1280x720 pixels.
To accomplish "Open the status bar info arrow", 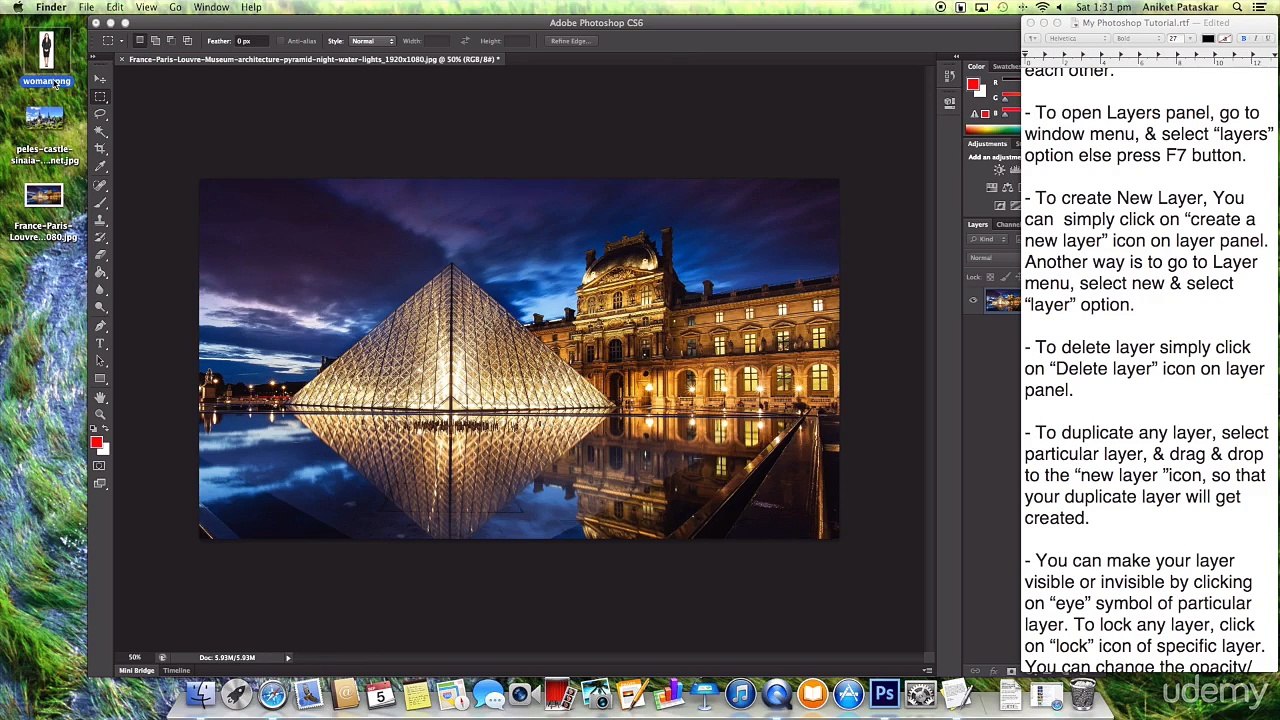I will coord(288,658).
